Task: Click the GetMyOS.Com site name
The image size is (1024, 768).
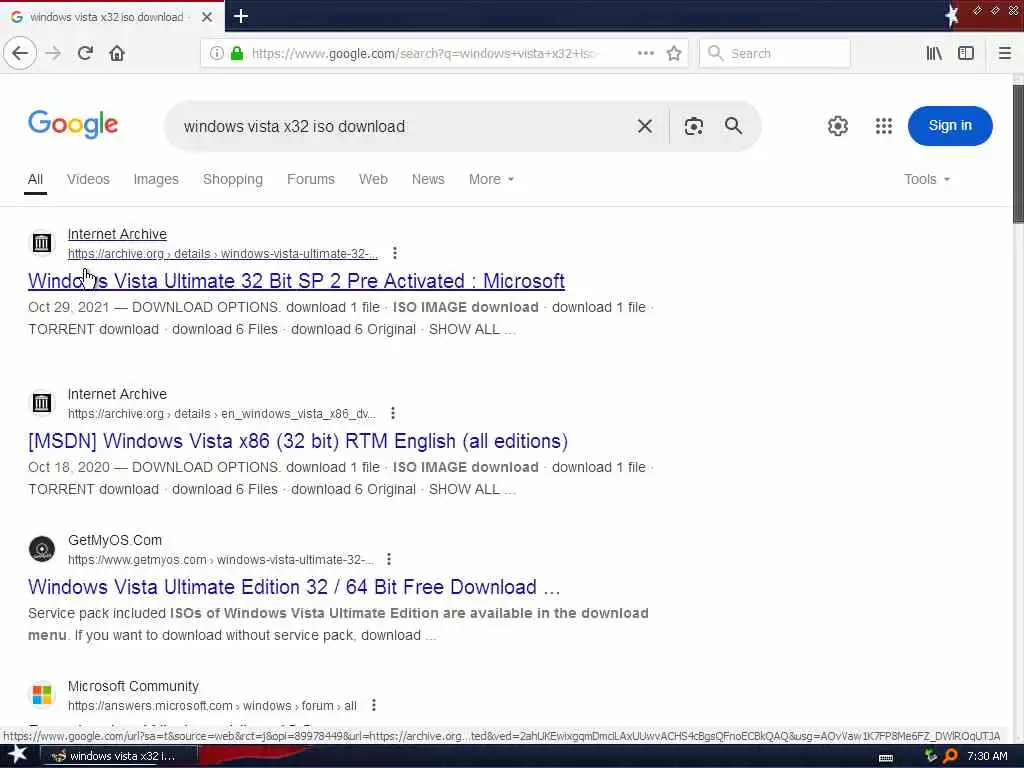Action: click(x=115, y=540)
